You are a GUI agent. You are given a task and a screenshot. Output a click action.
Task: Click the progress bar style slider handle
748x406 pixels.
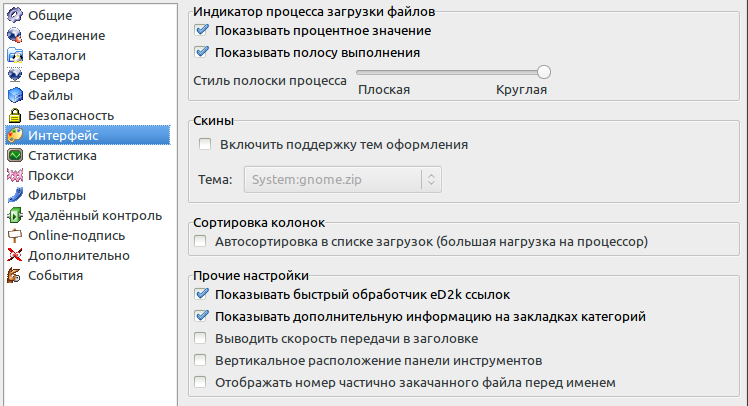tap(543, 72)
